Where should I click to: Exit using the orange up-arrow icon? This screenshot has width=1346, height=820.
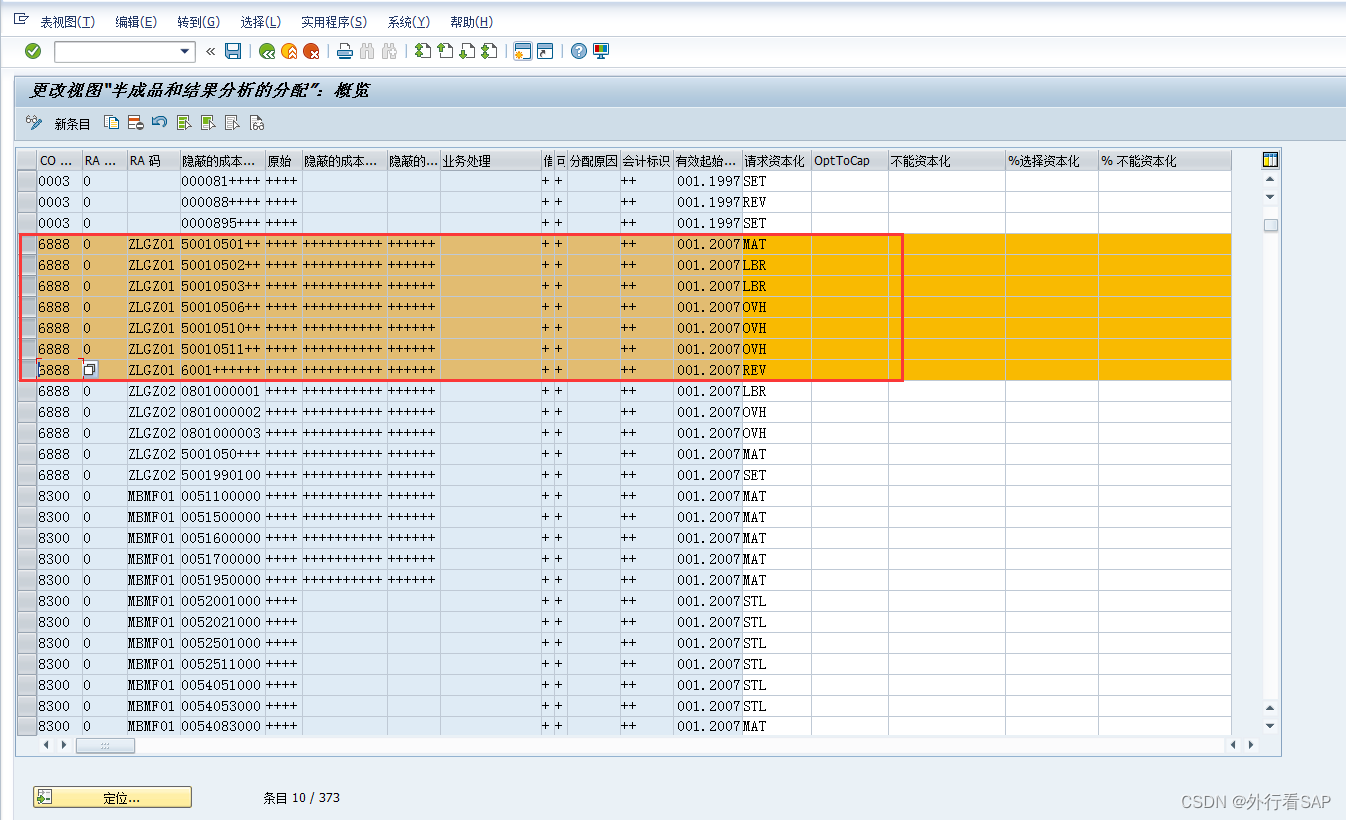[289, 51]
